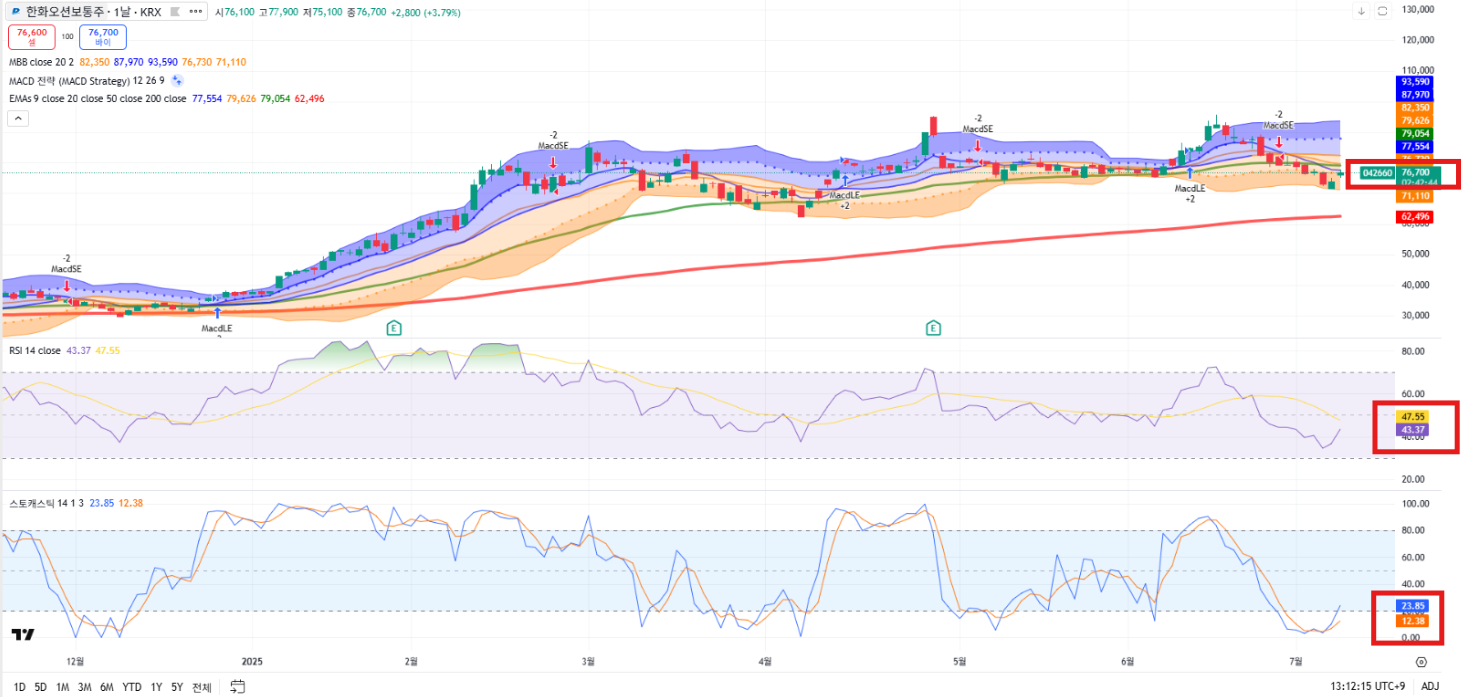Click the 12월 label on the time axis
Image resolution: width=1462 pixels, height=697 pixels.
coord(75,661)
